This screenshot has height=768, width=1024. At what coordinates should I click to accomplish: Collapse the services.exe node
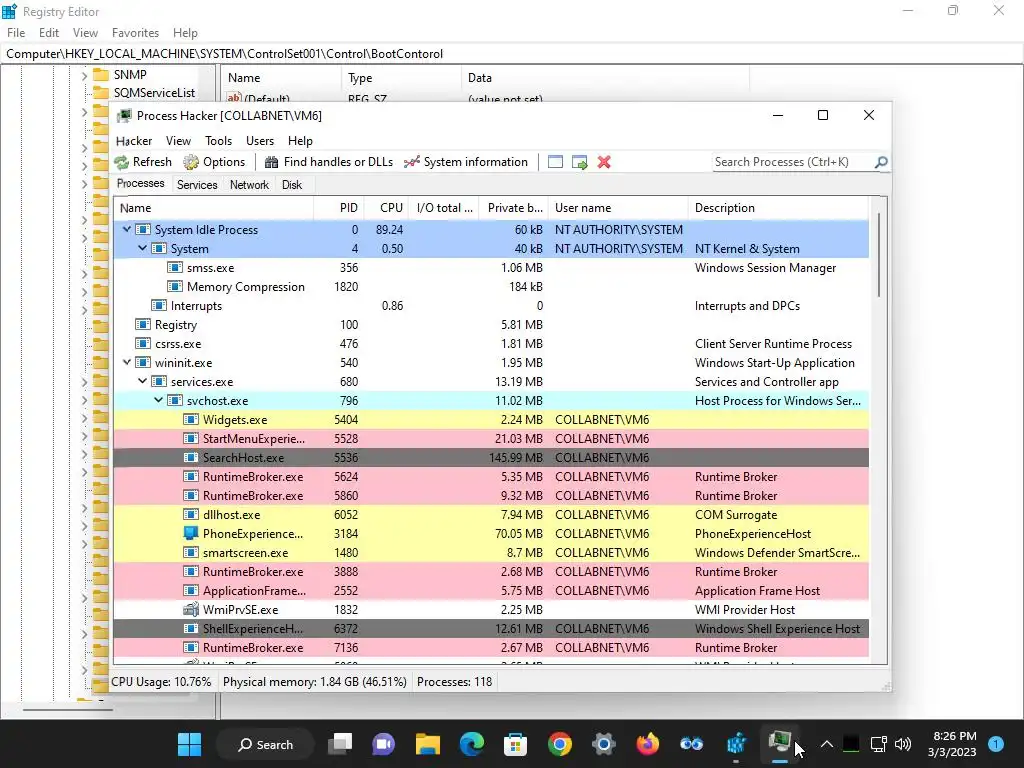(142, 381)
